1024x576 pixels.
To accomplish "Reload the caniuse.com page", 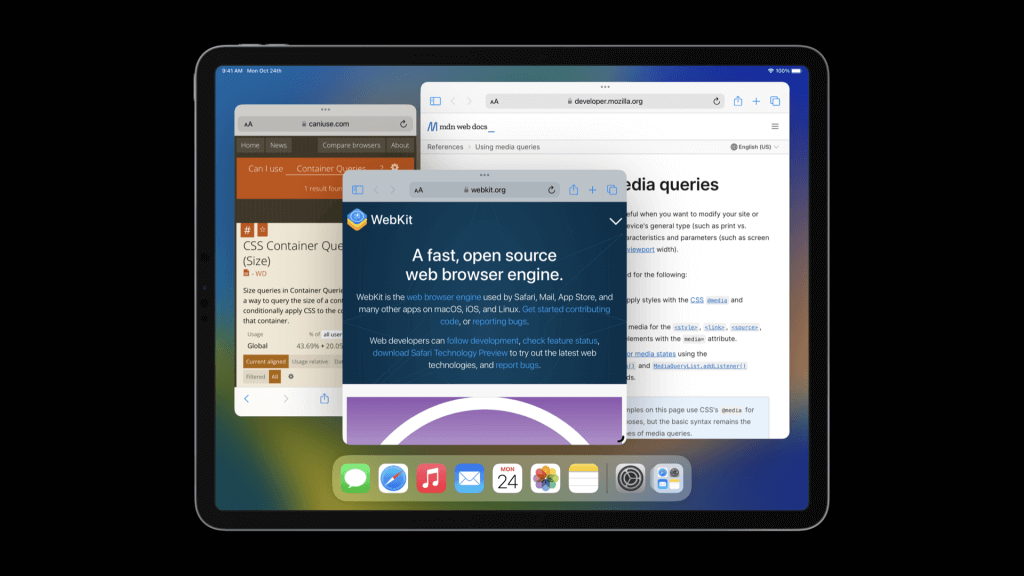I will click(403, 124).
